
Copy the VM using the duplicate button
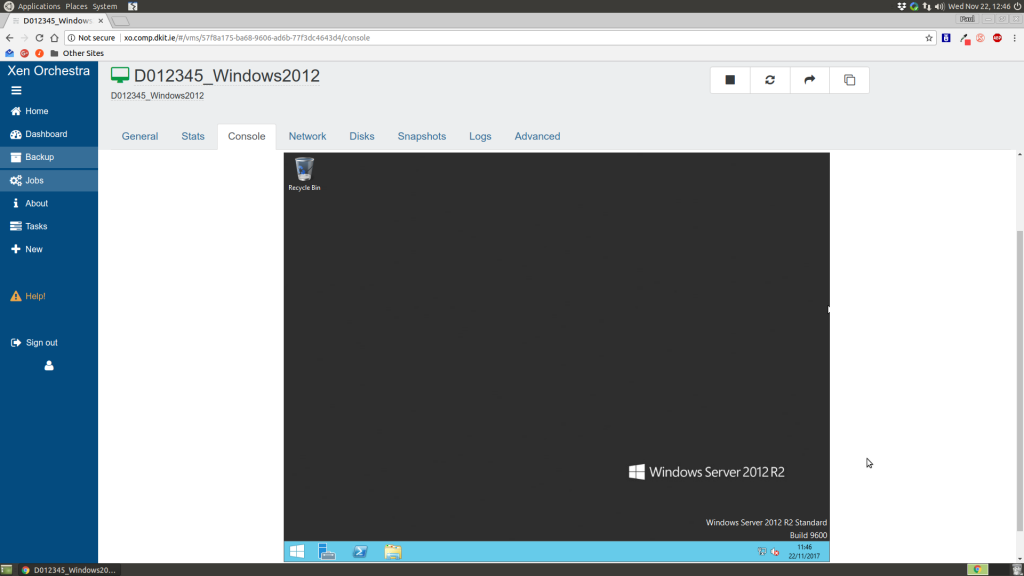pyautogui.click(x=849, y=80)
